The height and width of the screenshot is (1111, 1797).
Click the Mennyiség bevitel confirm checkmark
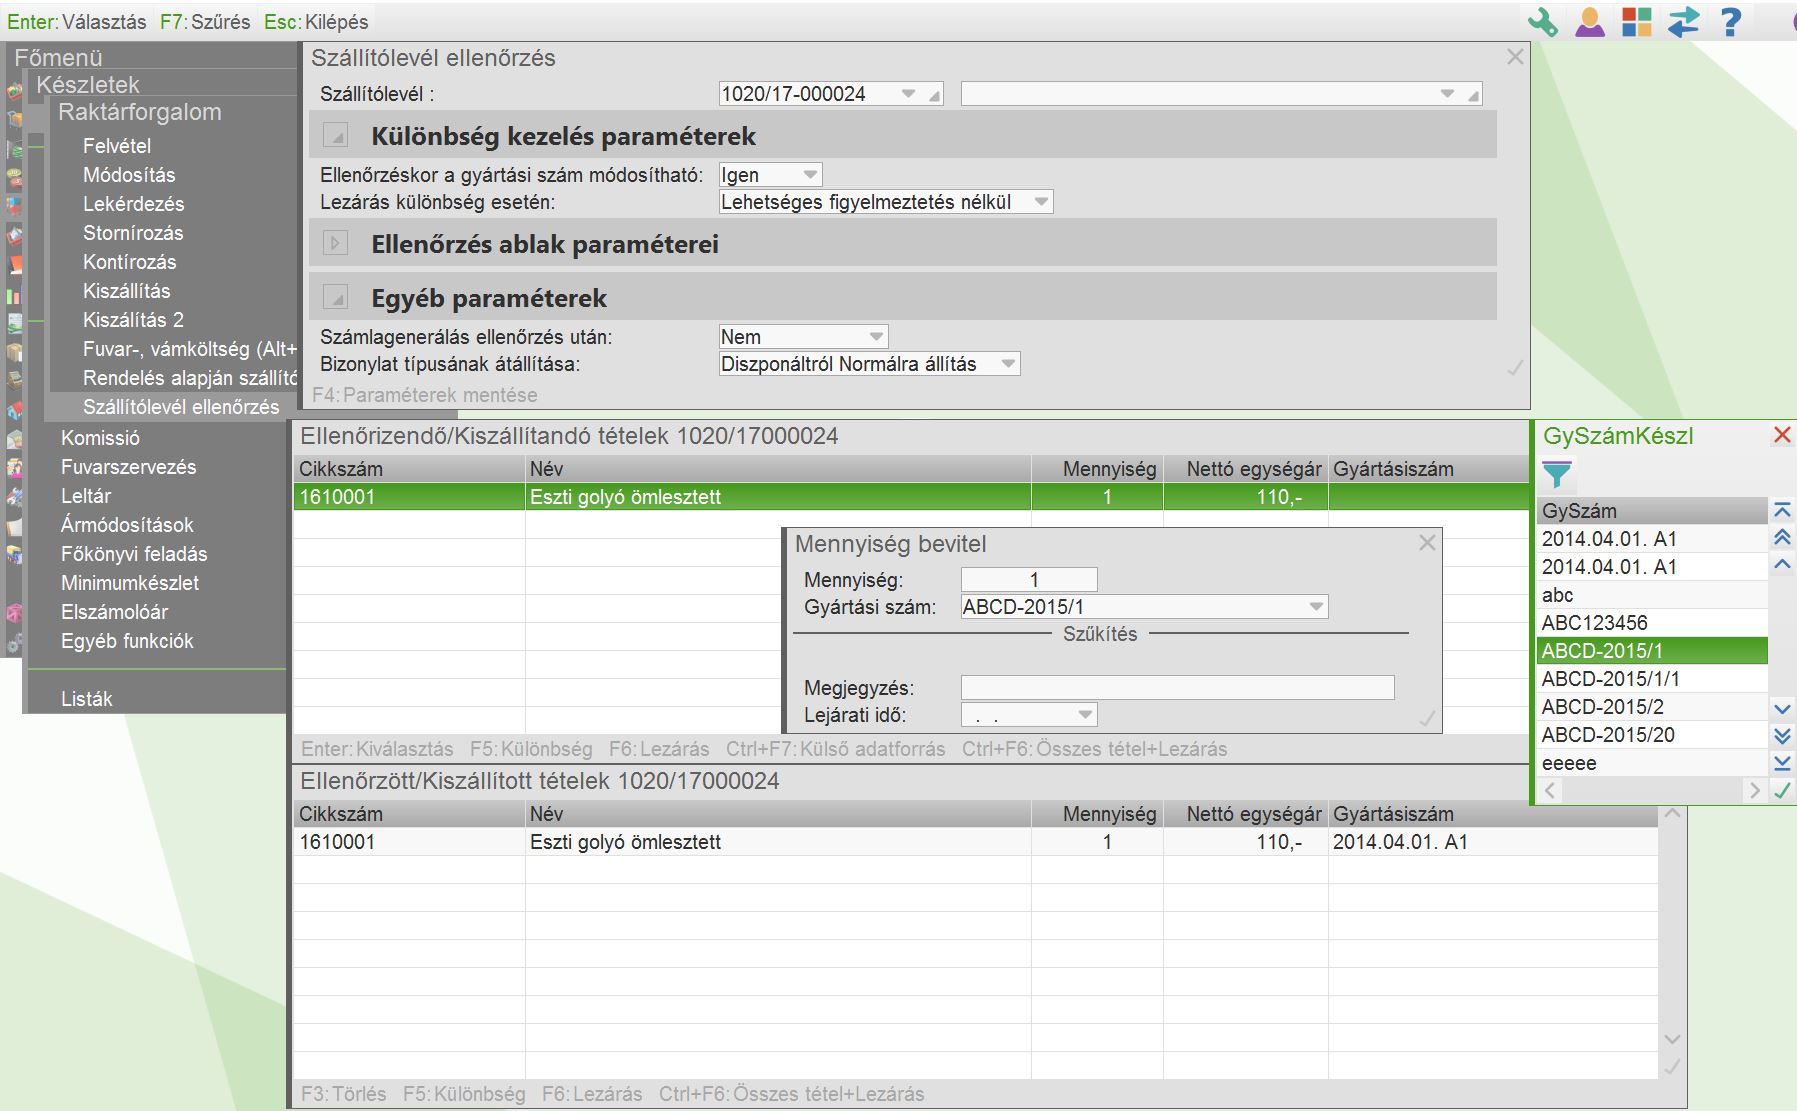(x=1427, y=718)
